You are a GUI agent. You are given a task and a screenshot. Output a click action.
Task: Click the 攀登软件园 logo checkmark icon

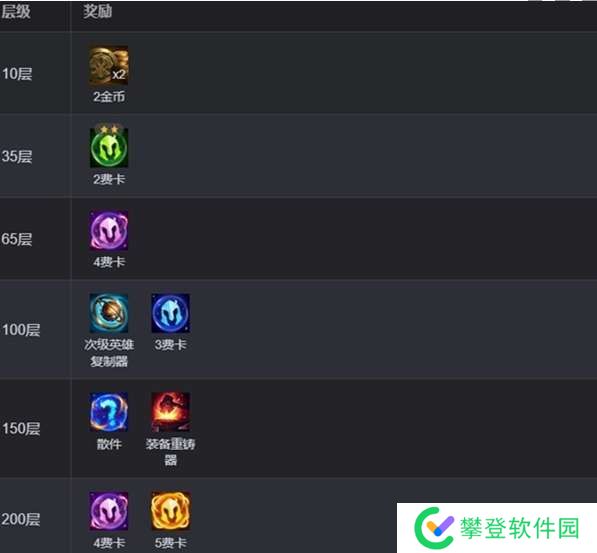coord(434,528)
